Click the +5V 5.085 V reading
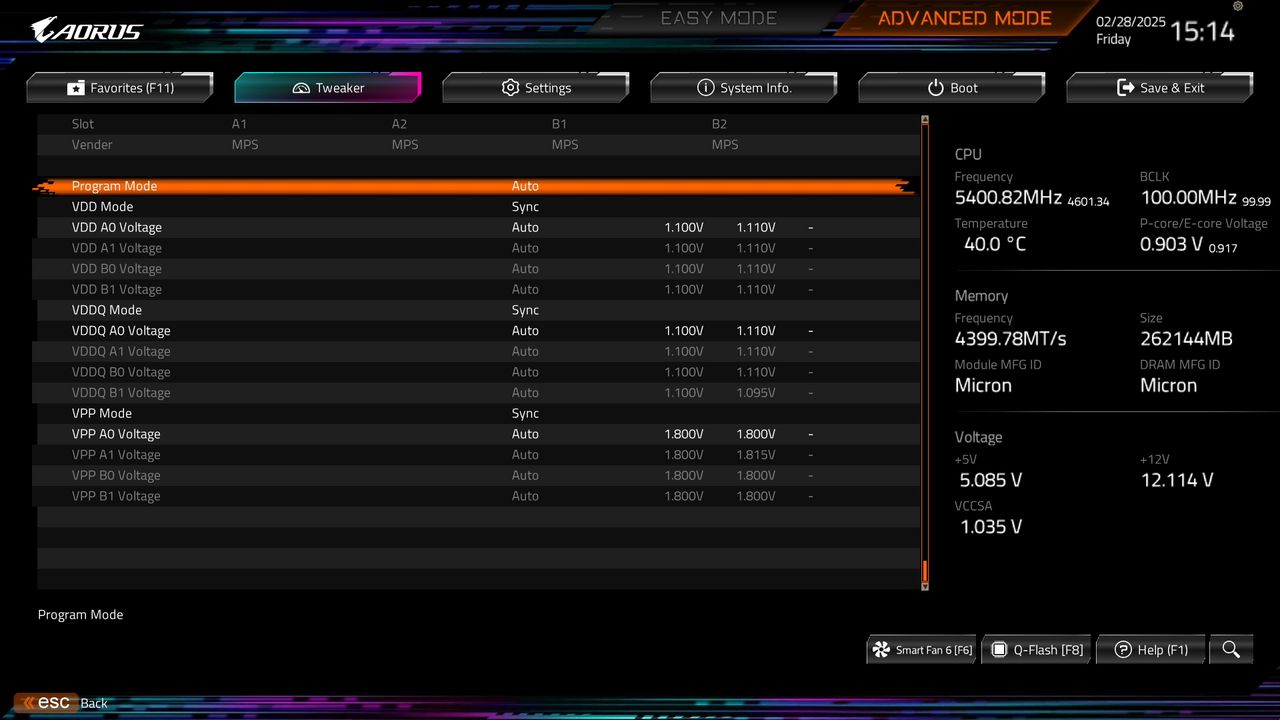The height and width of the screenshot is (720, 1280). pos(991,480)
